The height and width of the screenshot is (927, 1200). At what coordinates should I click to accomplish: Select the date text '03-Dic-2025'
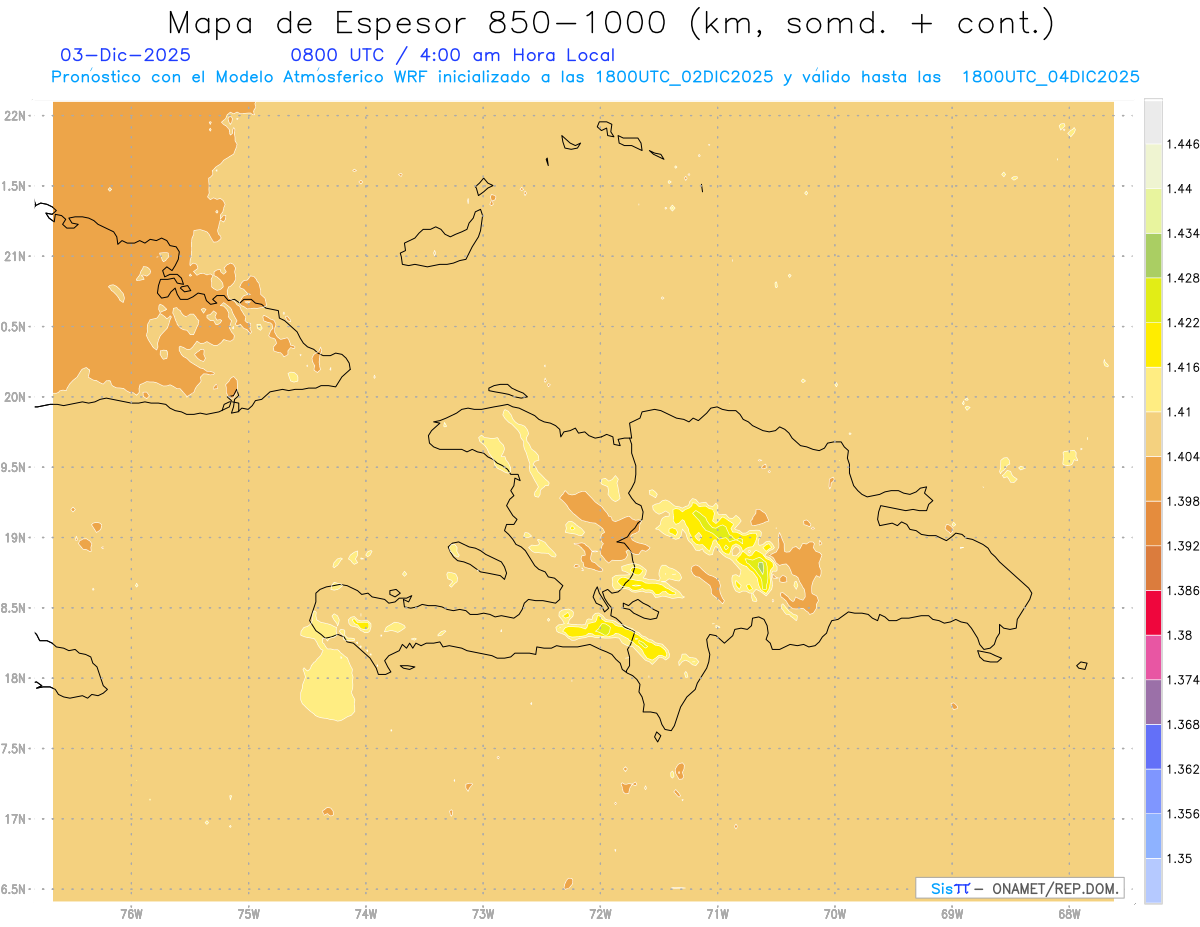[x=126, y=55]
